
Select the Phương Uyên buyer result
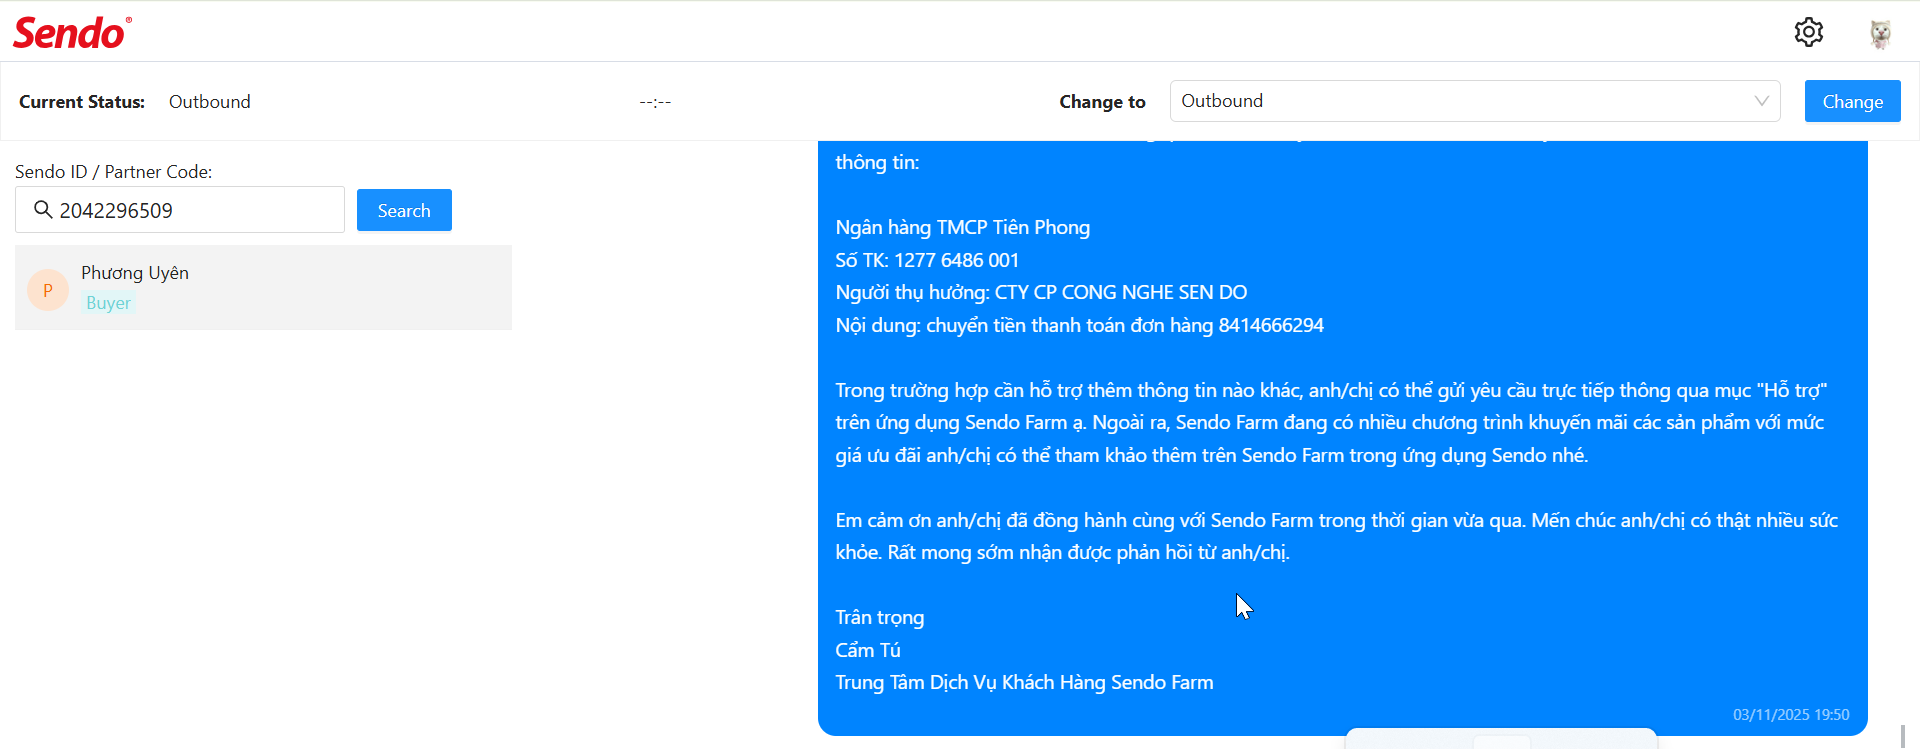click(263, 287)
